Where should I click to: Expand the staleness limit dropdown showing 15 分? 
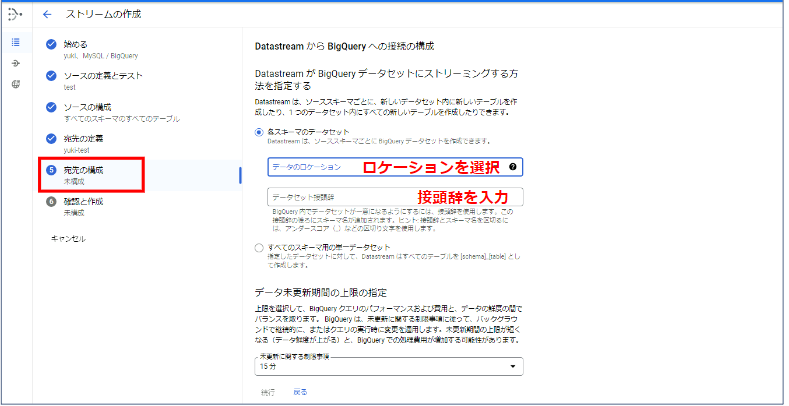tap(390, 367)
